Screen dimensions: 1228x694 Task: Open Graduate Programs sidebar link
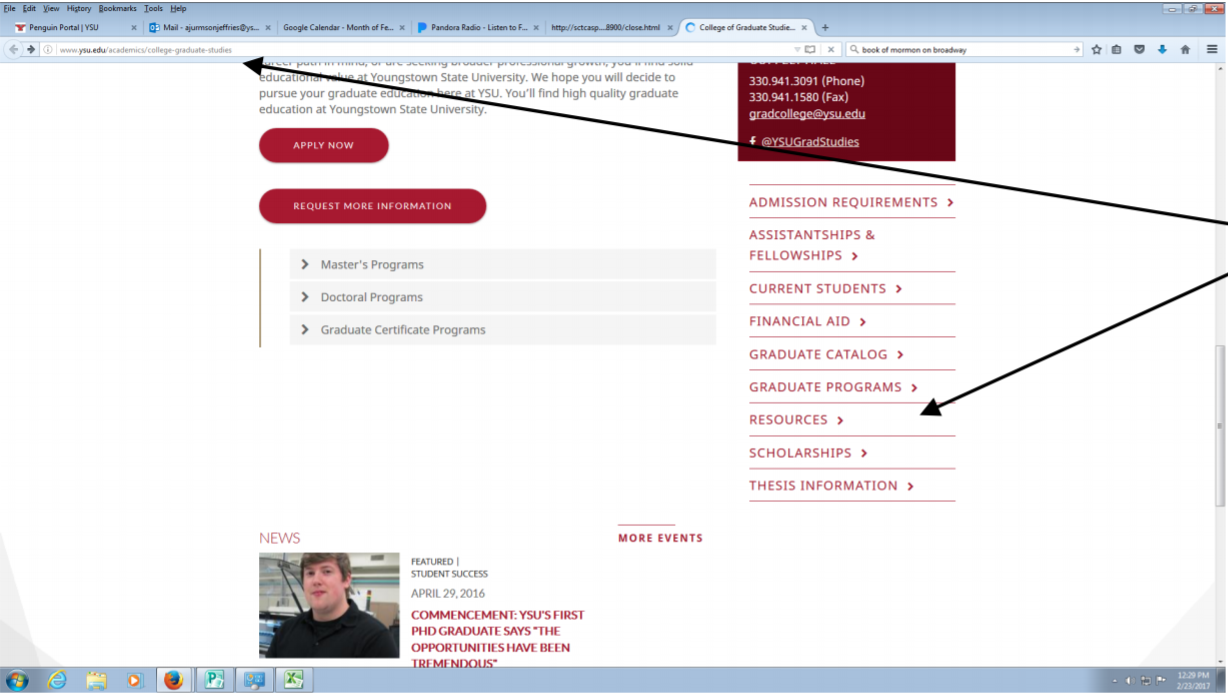834,387
